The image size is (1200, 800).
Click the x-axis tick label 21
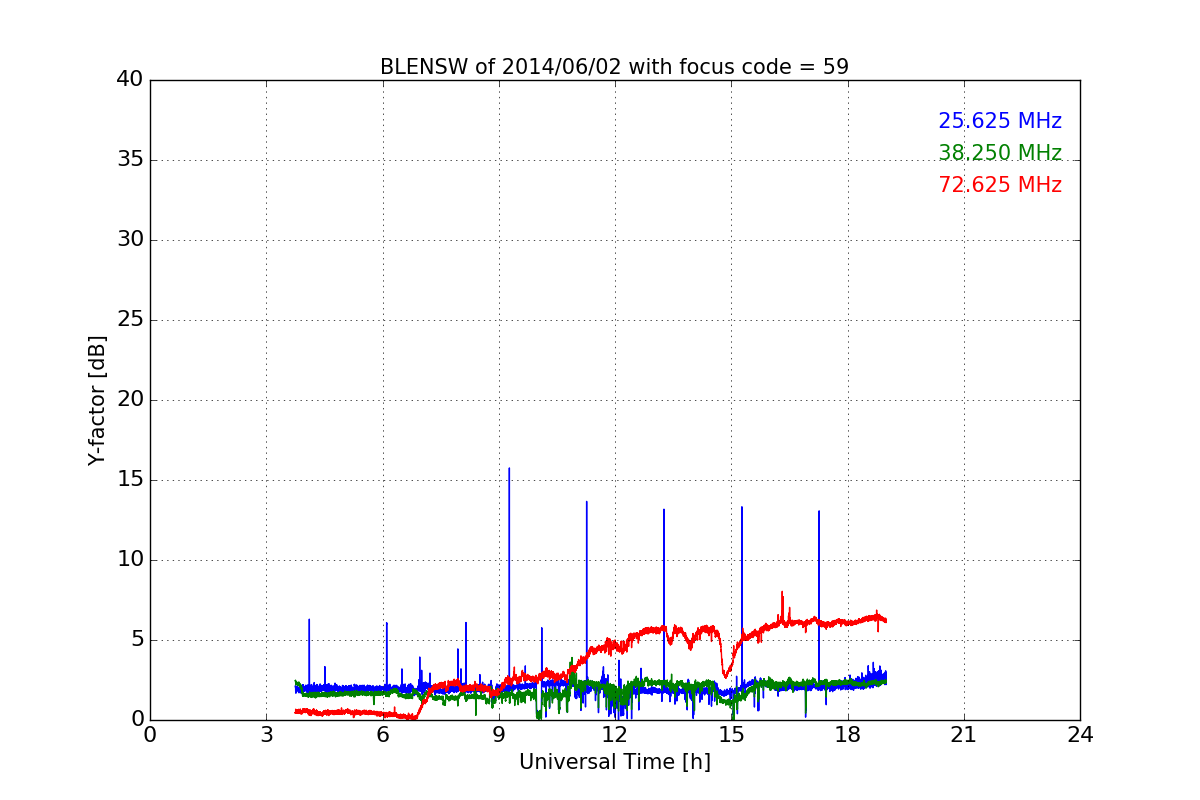(x=964, y=734)
